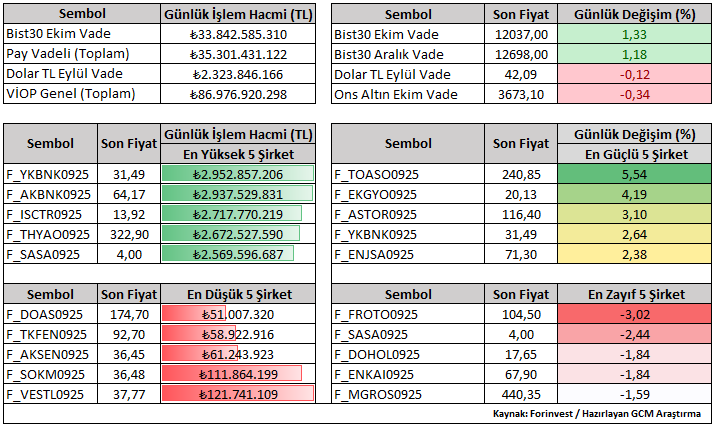Click the green 5,54 cell for F_TOASO0925
The height and width of the screenshot is (430, 715).
click(x=634, y=174)
